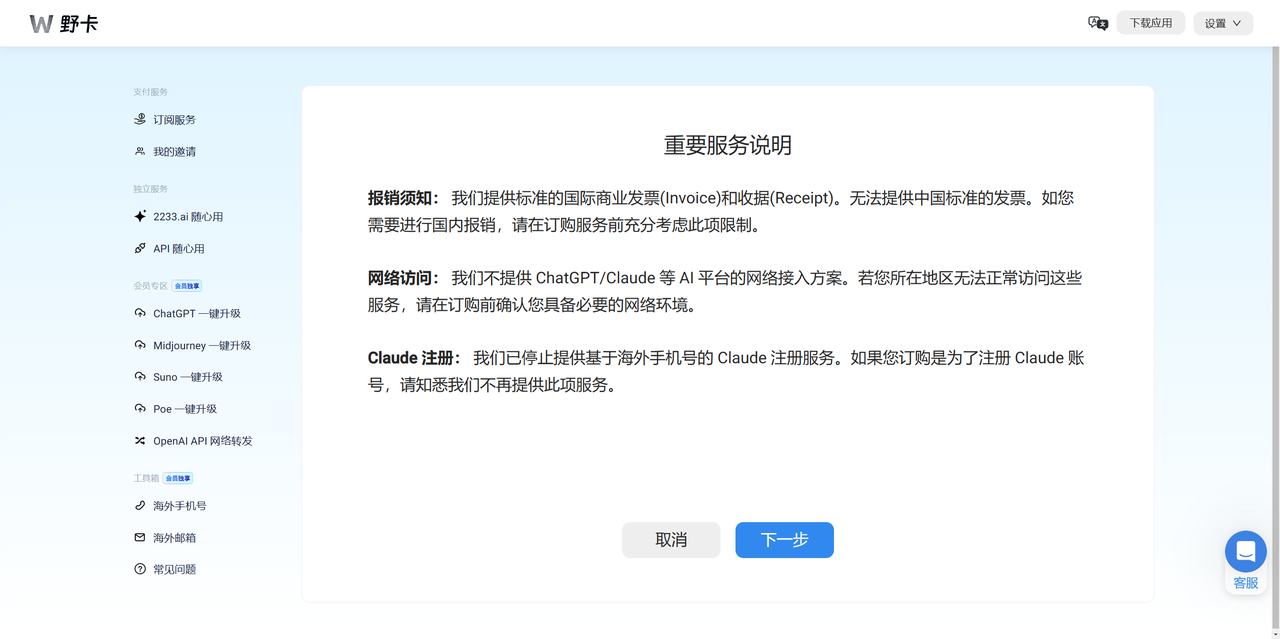Click the 会员独享 badge beside 工具箱

tap(178, 478)
